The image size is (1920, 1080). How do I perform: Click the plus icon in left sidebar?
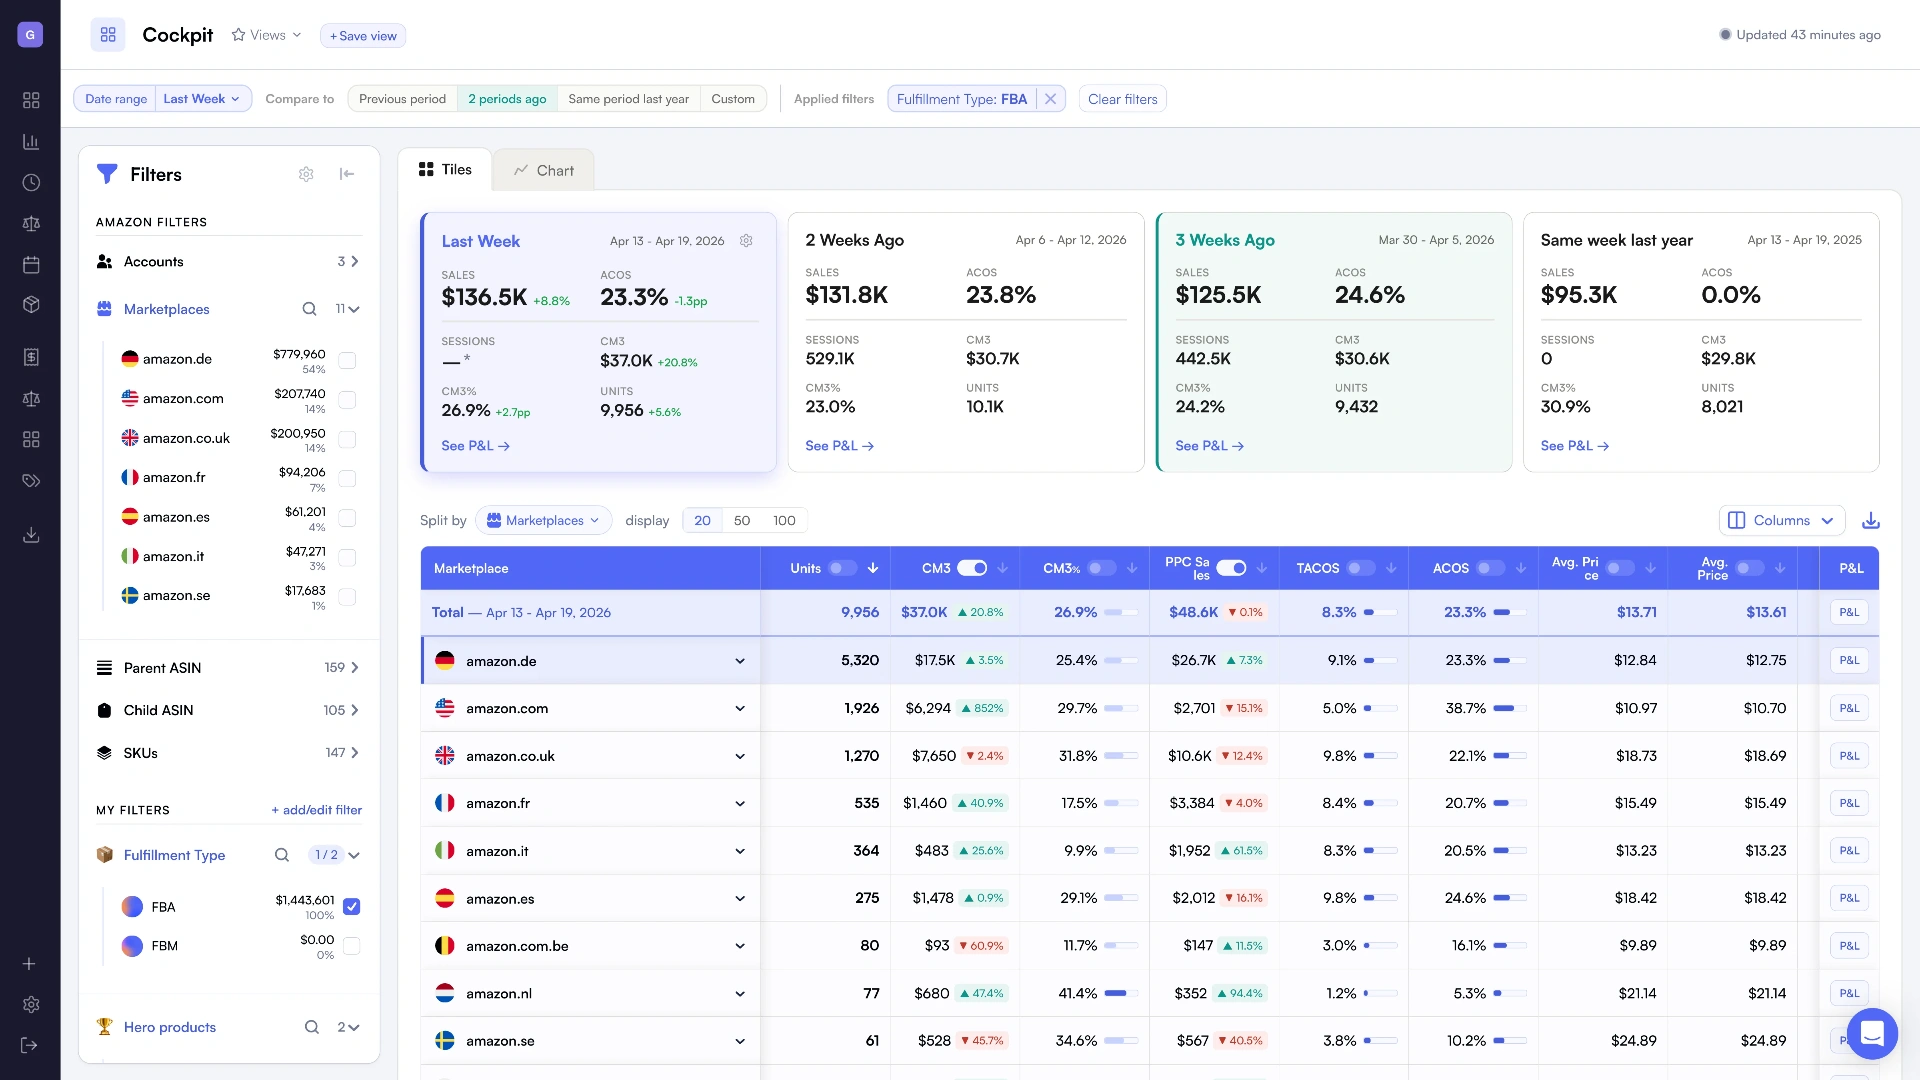[29, 964]
